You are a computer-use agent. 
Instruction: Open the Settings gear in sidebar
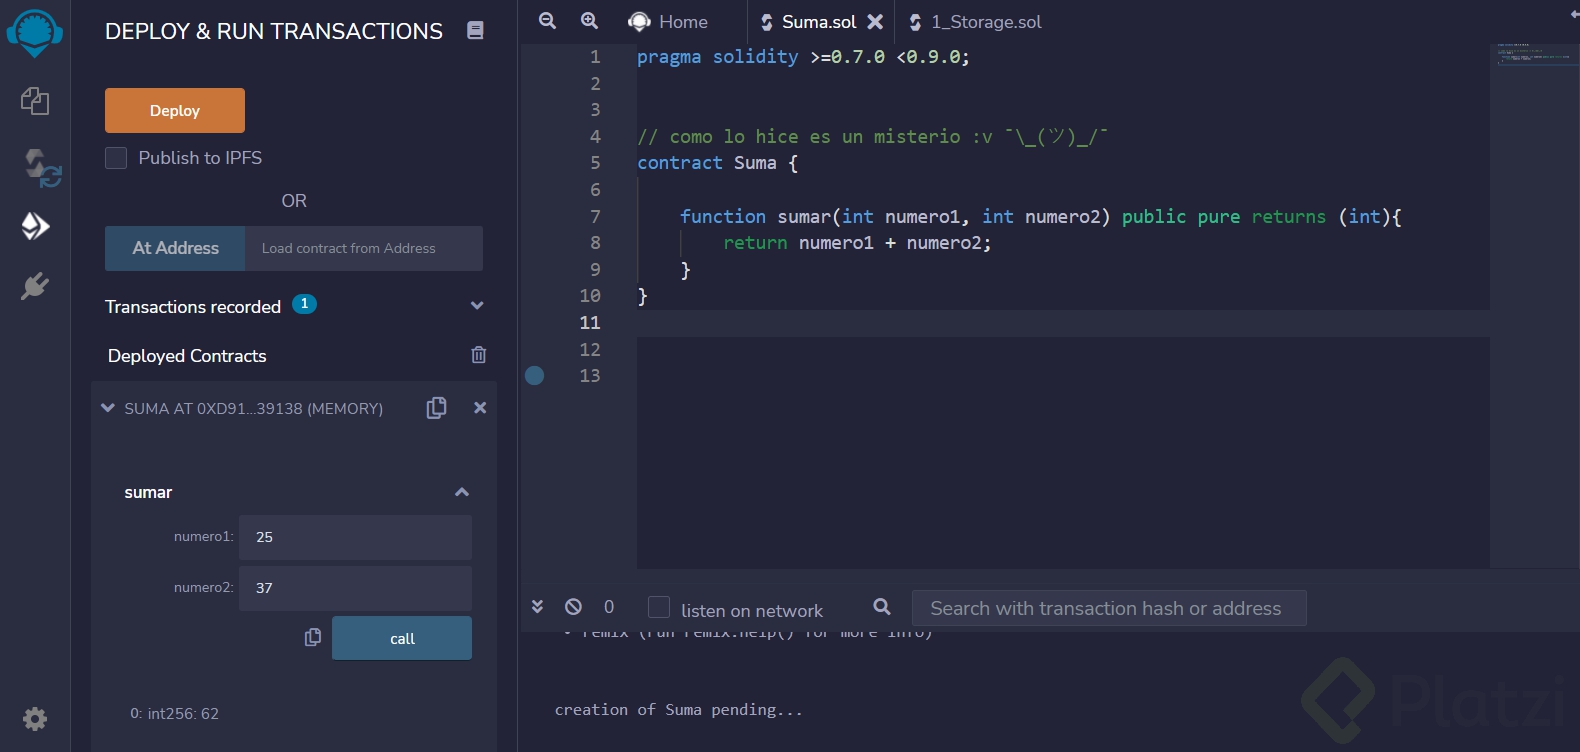[35, 719]
